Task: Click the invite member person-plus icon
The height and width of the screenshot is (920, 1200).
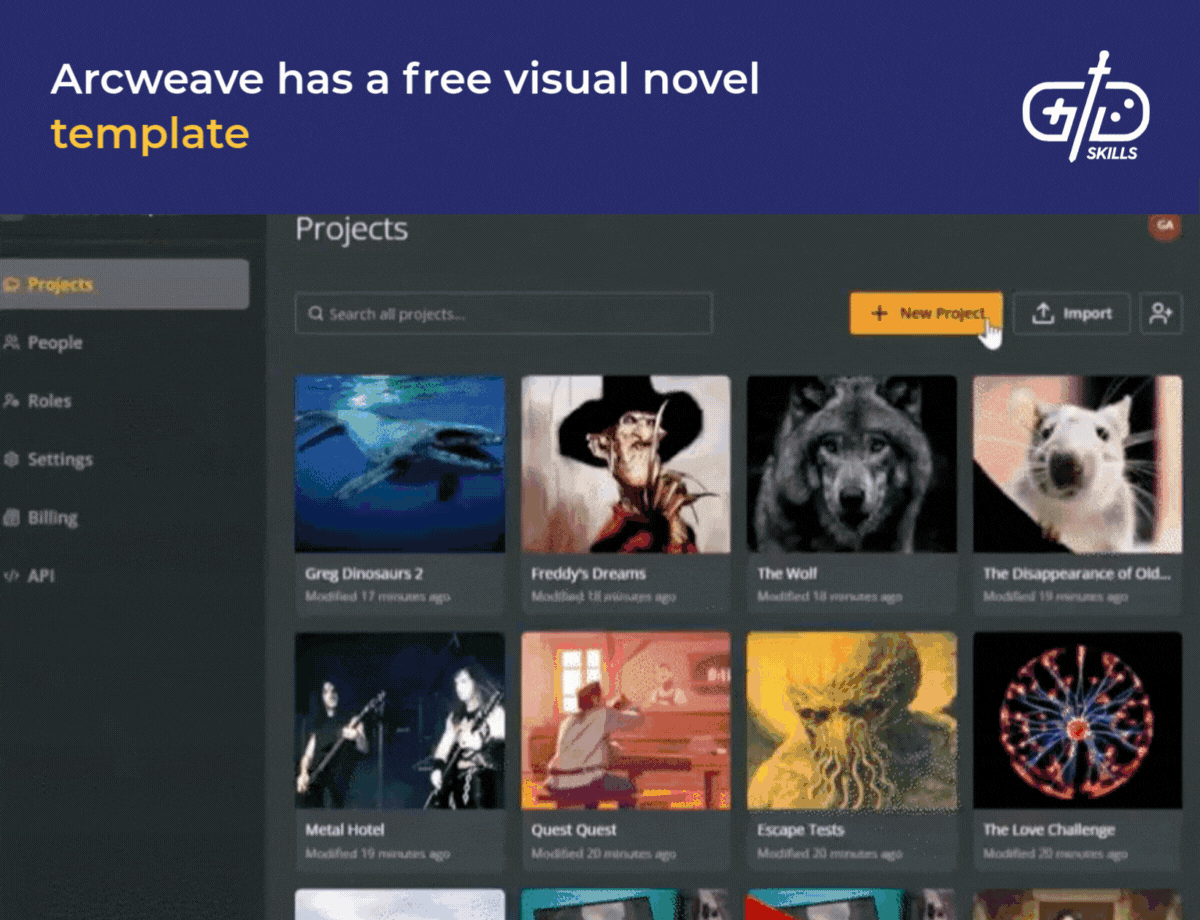Action: [1161, 313]
